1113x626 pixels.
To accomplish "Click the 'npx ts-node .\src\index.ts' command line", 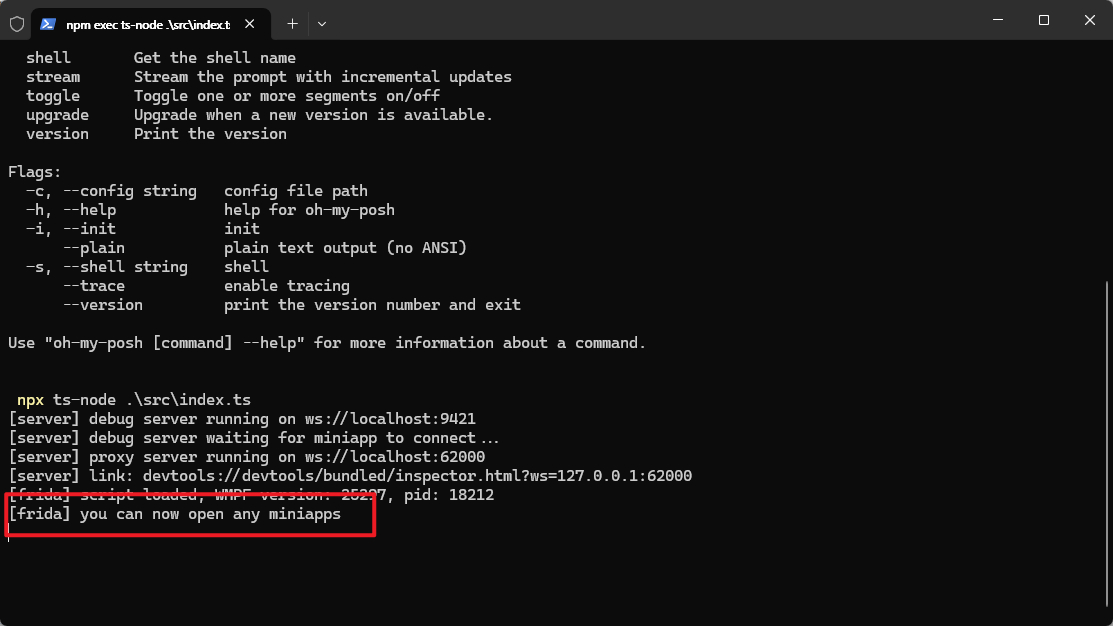I will (x=134, y=400).
